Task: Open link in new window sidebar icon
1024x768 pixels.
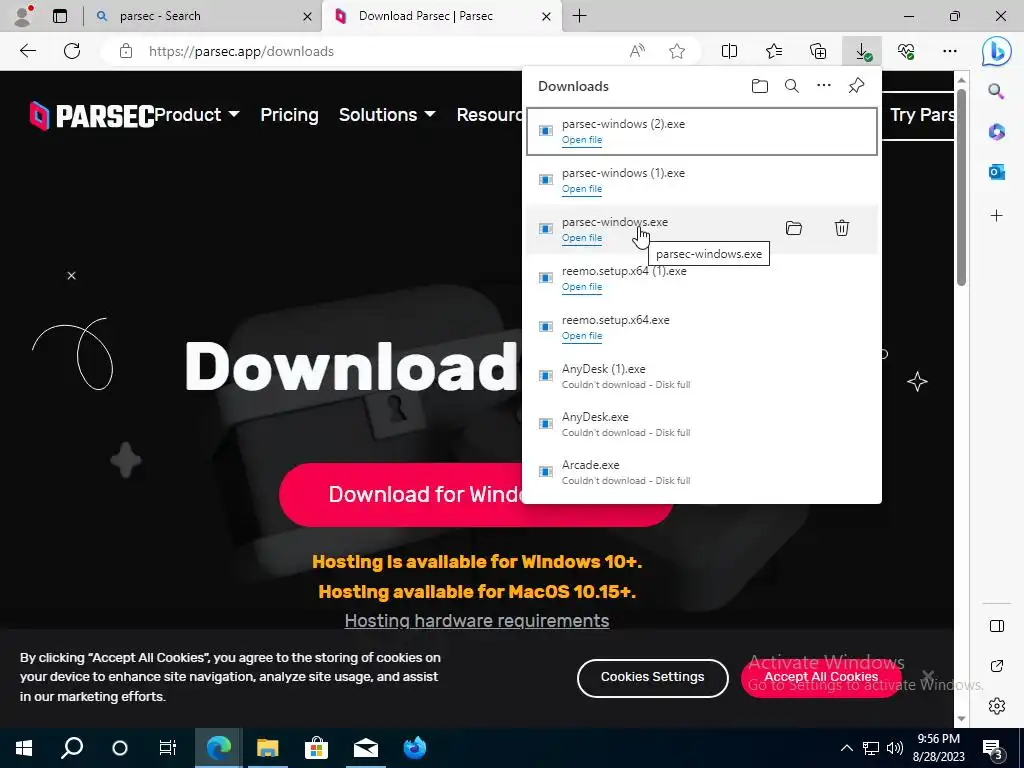Action: [x=997, y=666]
